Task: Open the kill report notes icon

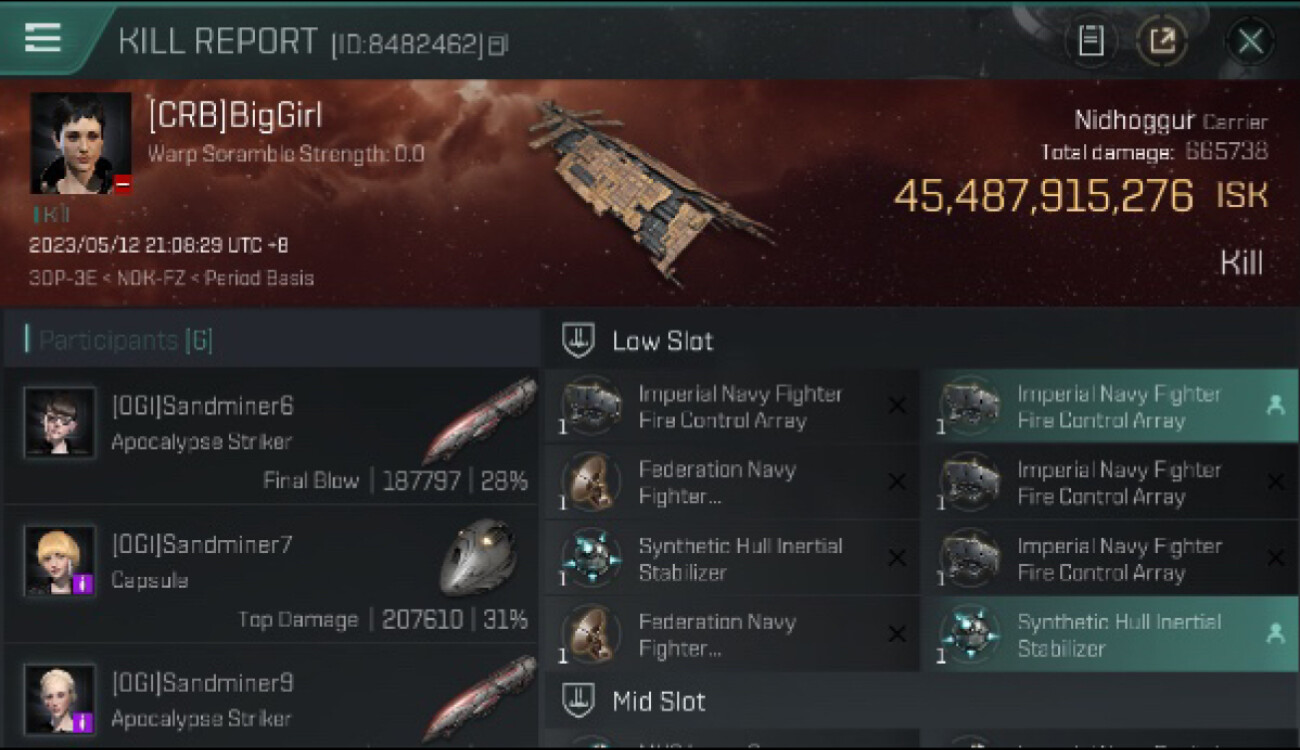Action: coord(1090,41)
